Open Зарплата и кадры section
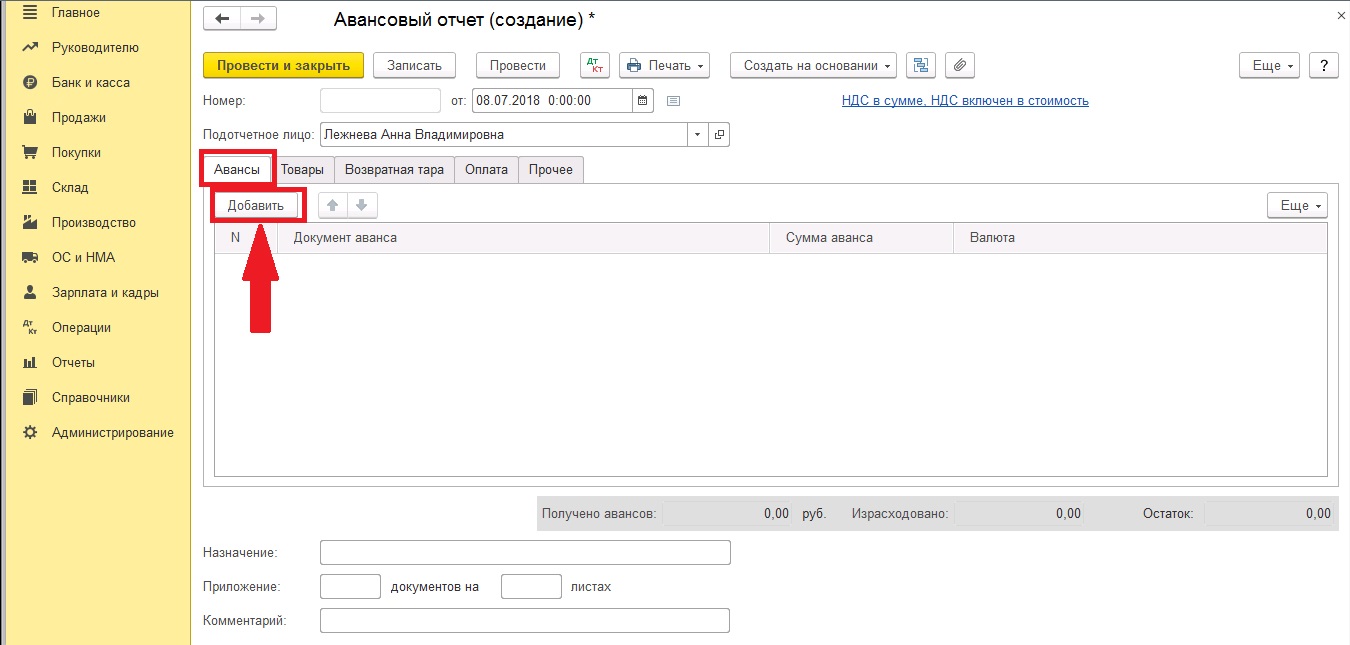Viewport: 1350px width, 645px height. click(x=105, y=292)
